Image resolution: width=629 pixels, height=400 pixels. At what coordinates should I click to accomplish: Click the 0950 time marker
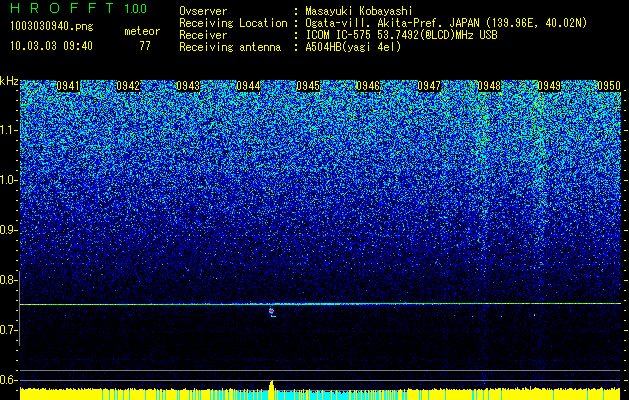click(x=609, y=86)
